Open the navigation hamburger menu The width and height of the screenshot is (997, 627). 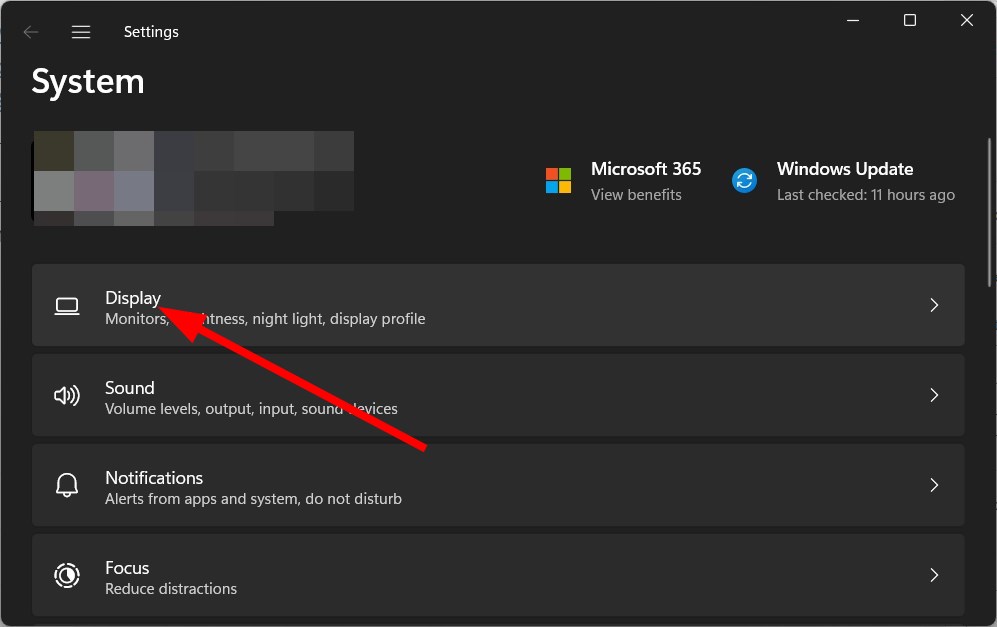[81, 31]
